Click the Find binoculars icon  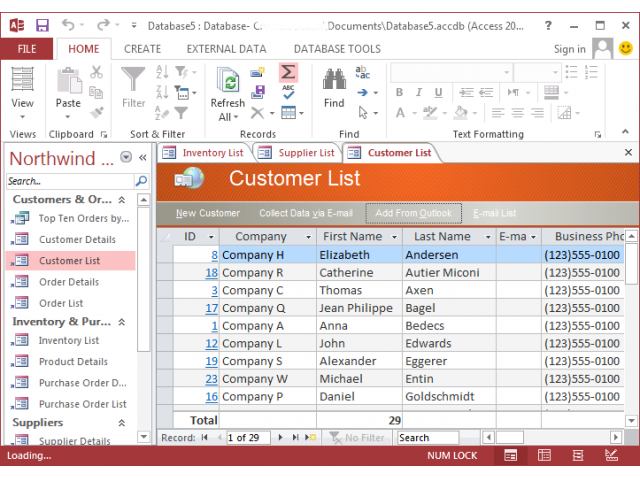click(334, 80)
